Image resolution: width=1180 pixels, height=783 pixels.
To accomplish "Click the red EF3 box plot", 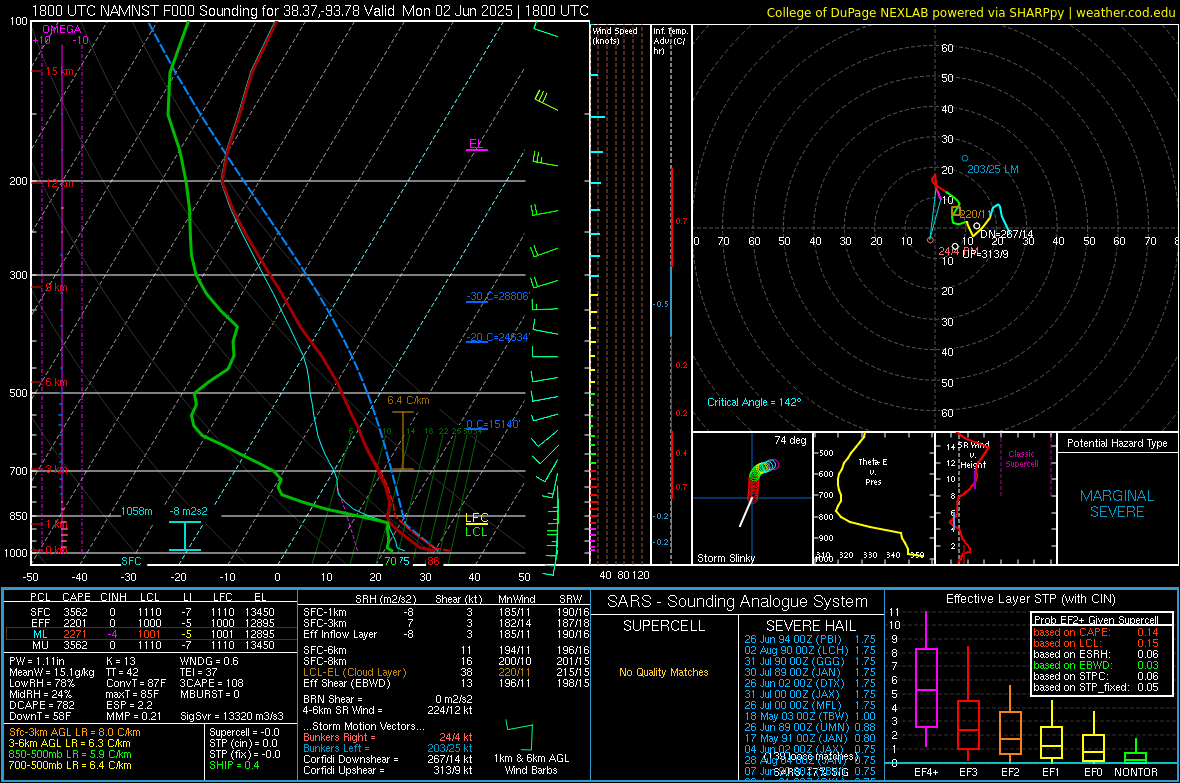I will [x=968, y=704].
